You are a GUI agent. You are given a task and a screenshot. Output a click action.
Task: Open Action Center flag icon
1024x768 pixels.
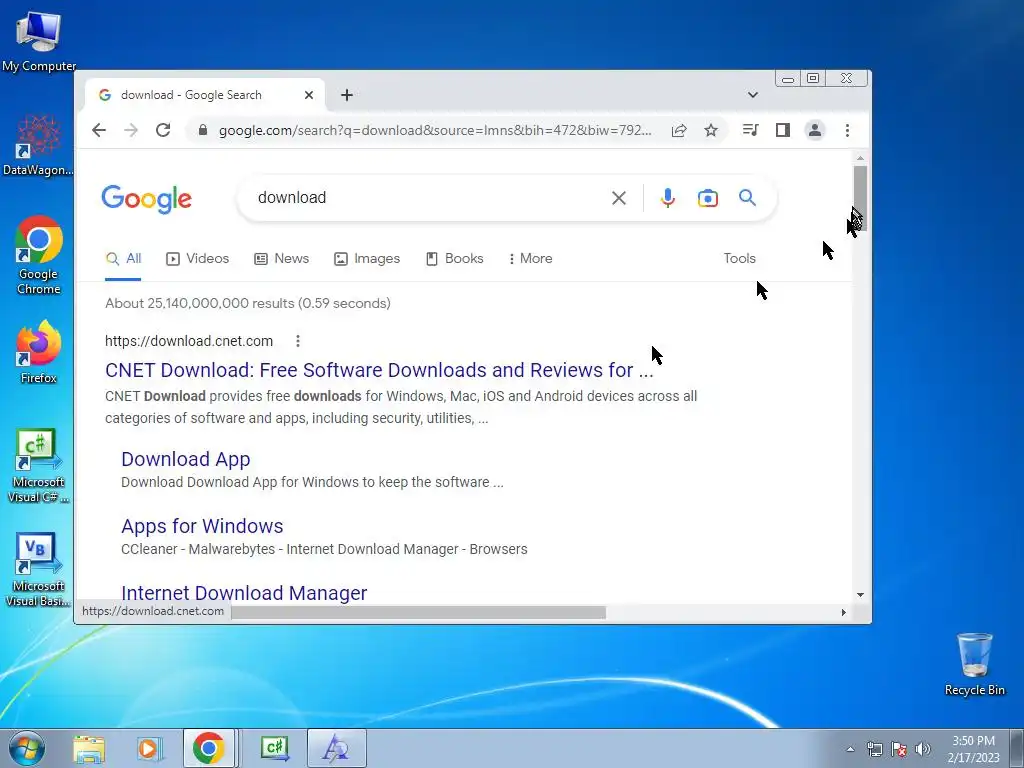(899, 749)
